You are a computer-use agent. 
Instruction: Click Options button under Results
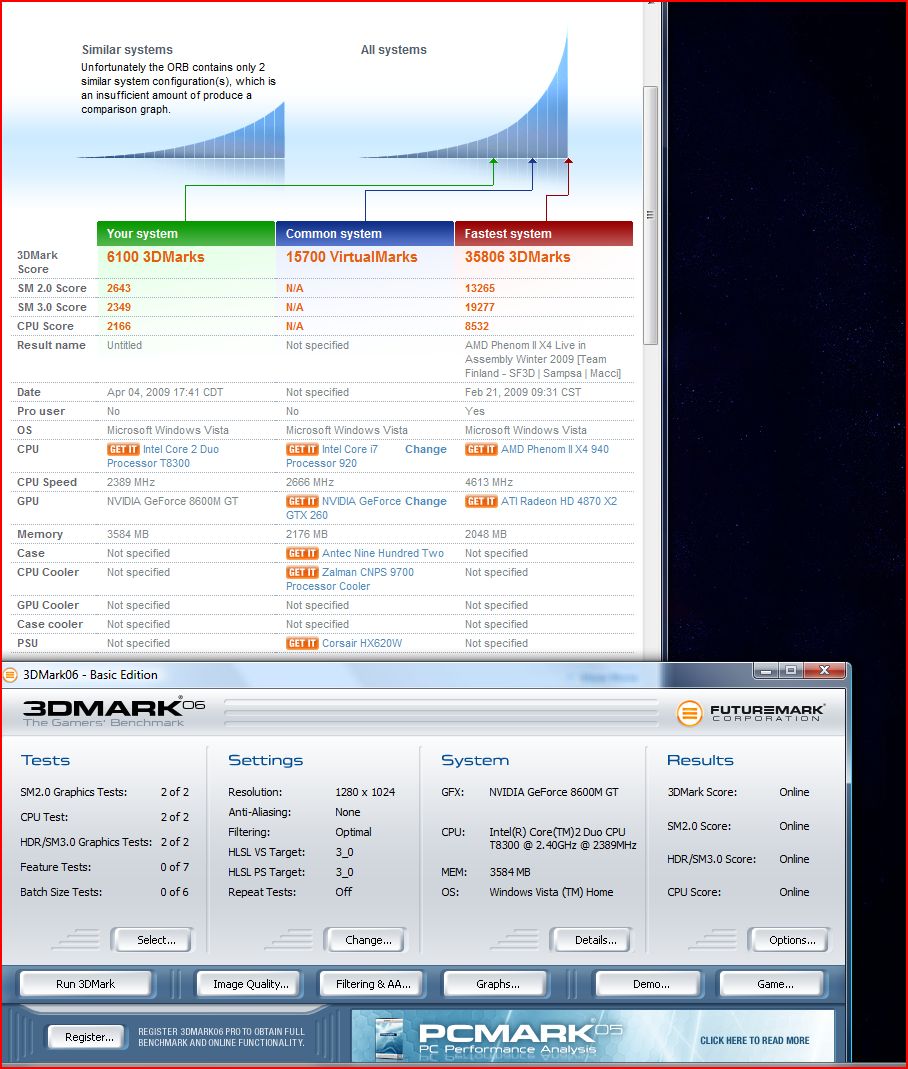[789, 939]
